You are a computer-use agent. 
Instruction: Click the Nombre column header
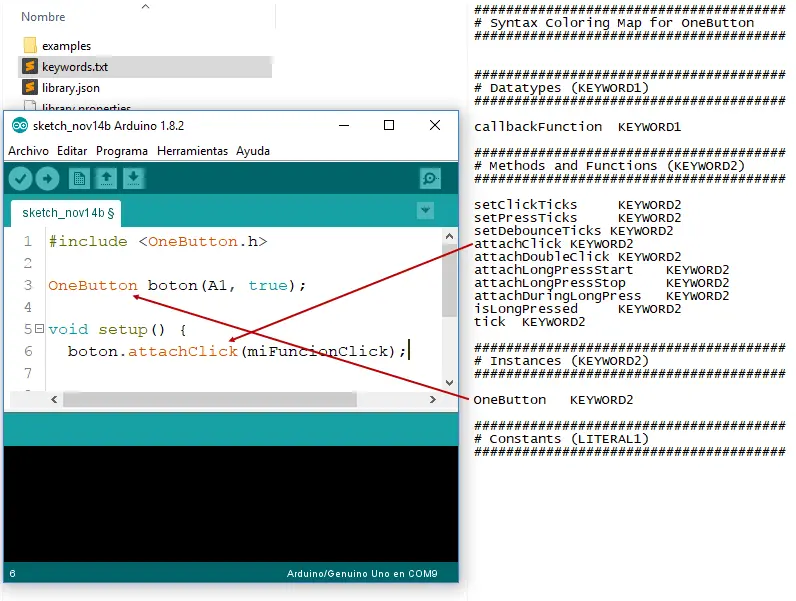coord(43,17)
